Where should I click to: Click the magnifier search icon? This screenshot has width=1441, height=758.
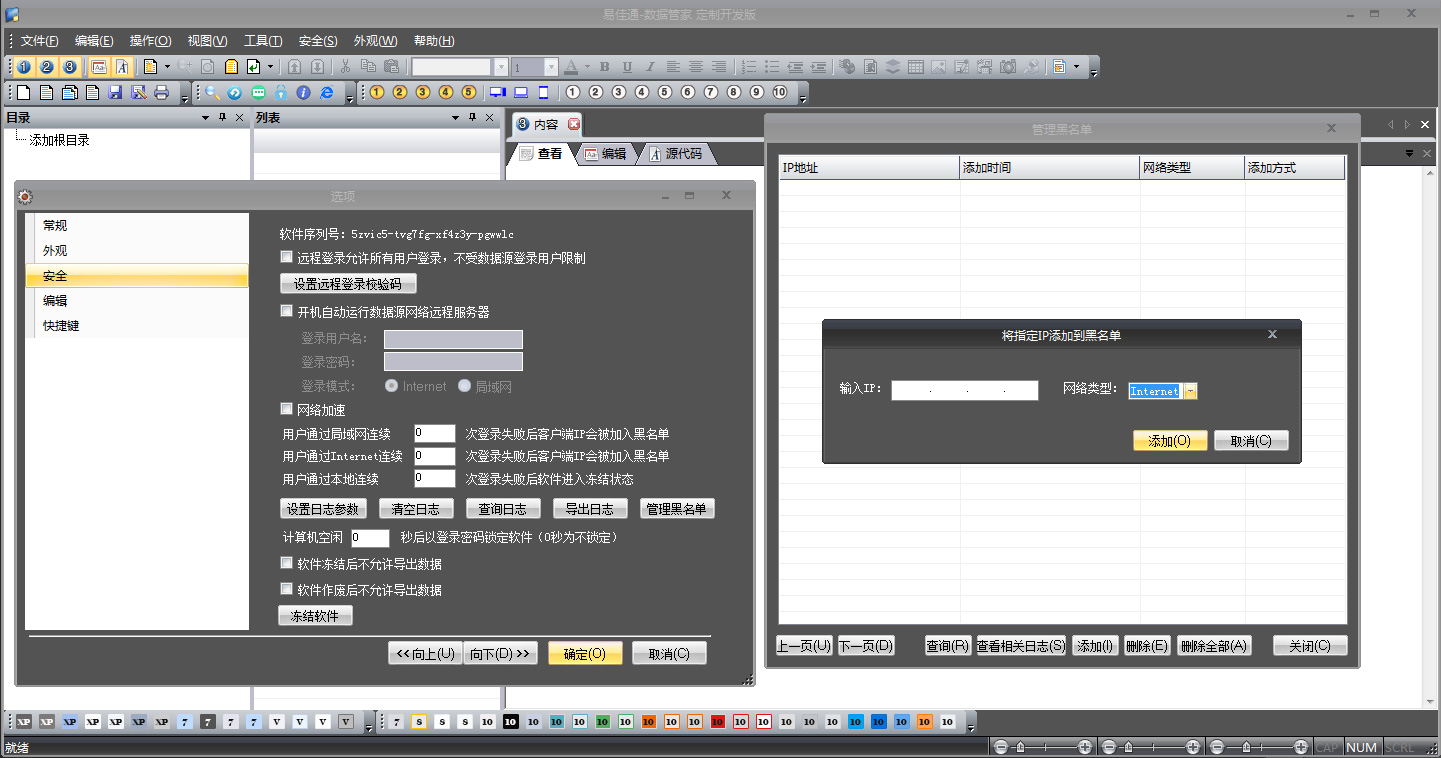click(212, 93)
